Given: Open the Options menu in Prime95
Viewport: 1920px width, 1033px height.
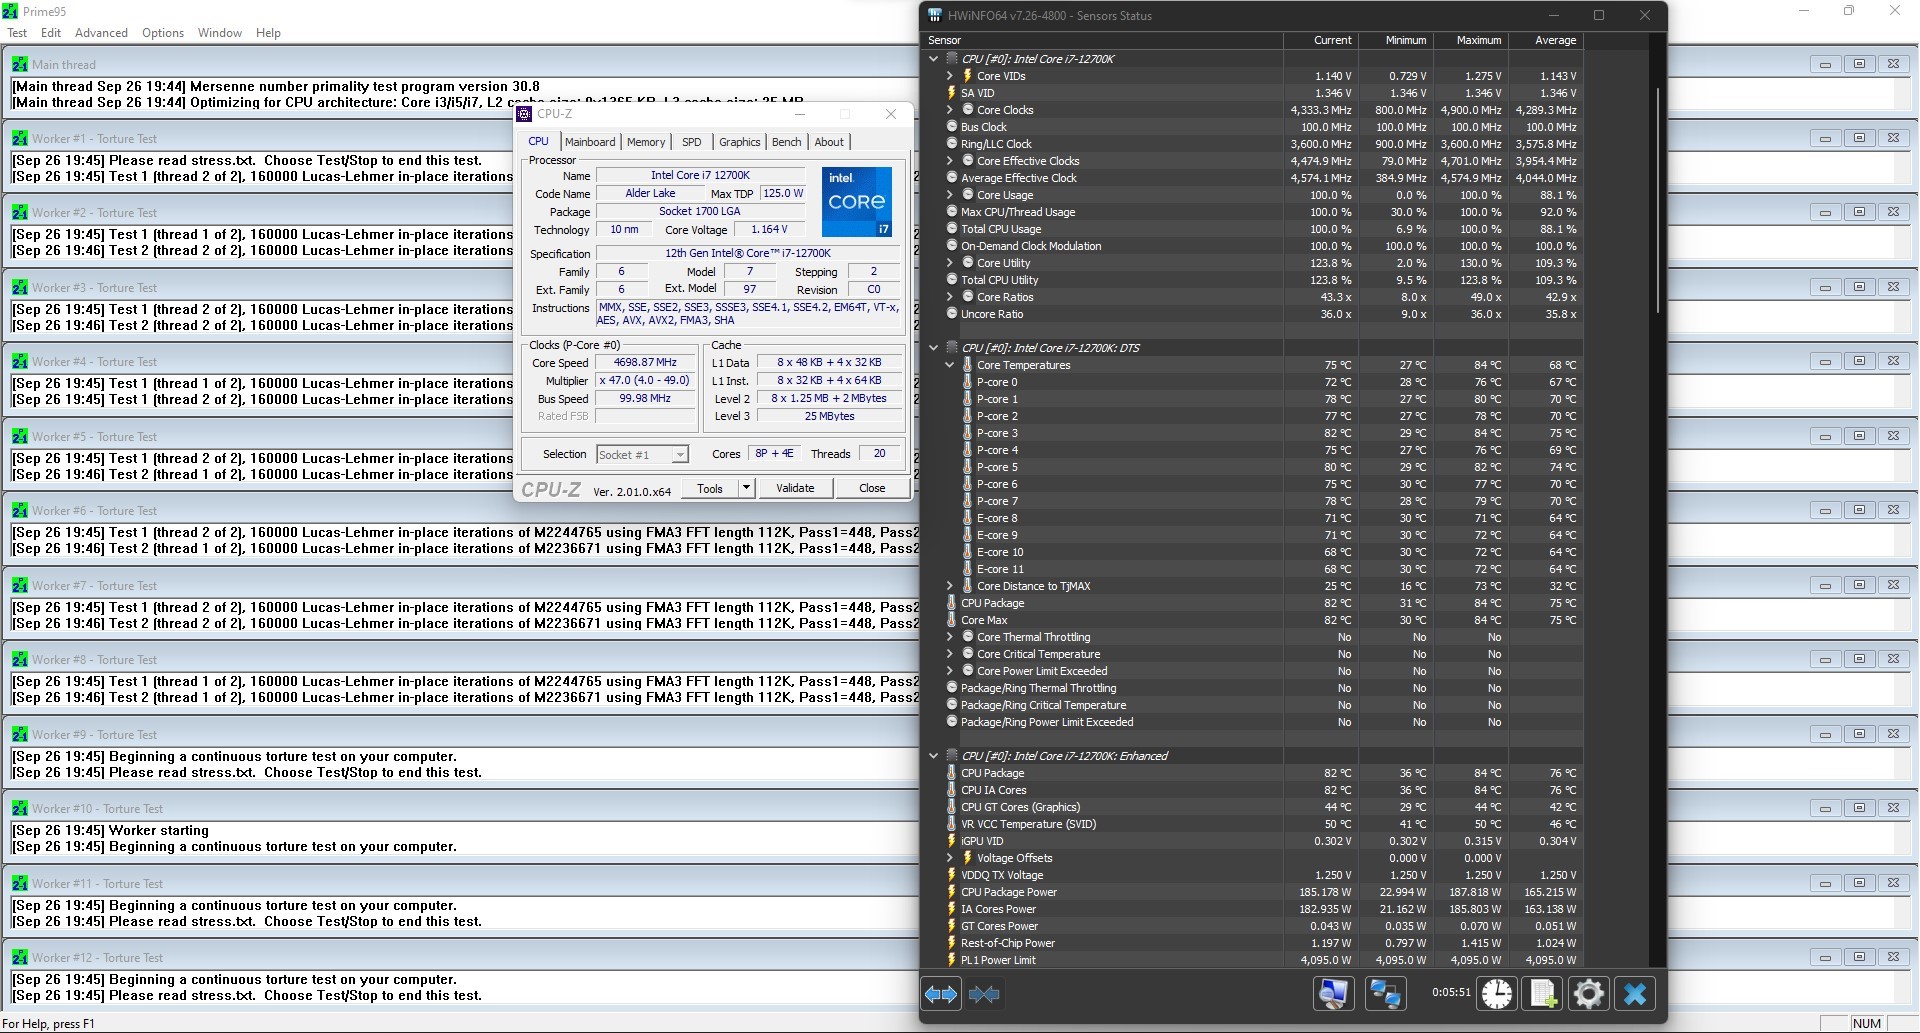Looking at the screenshot, I should tap(162, 33).
